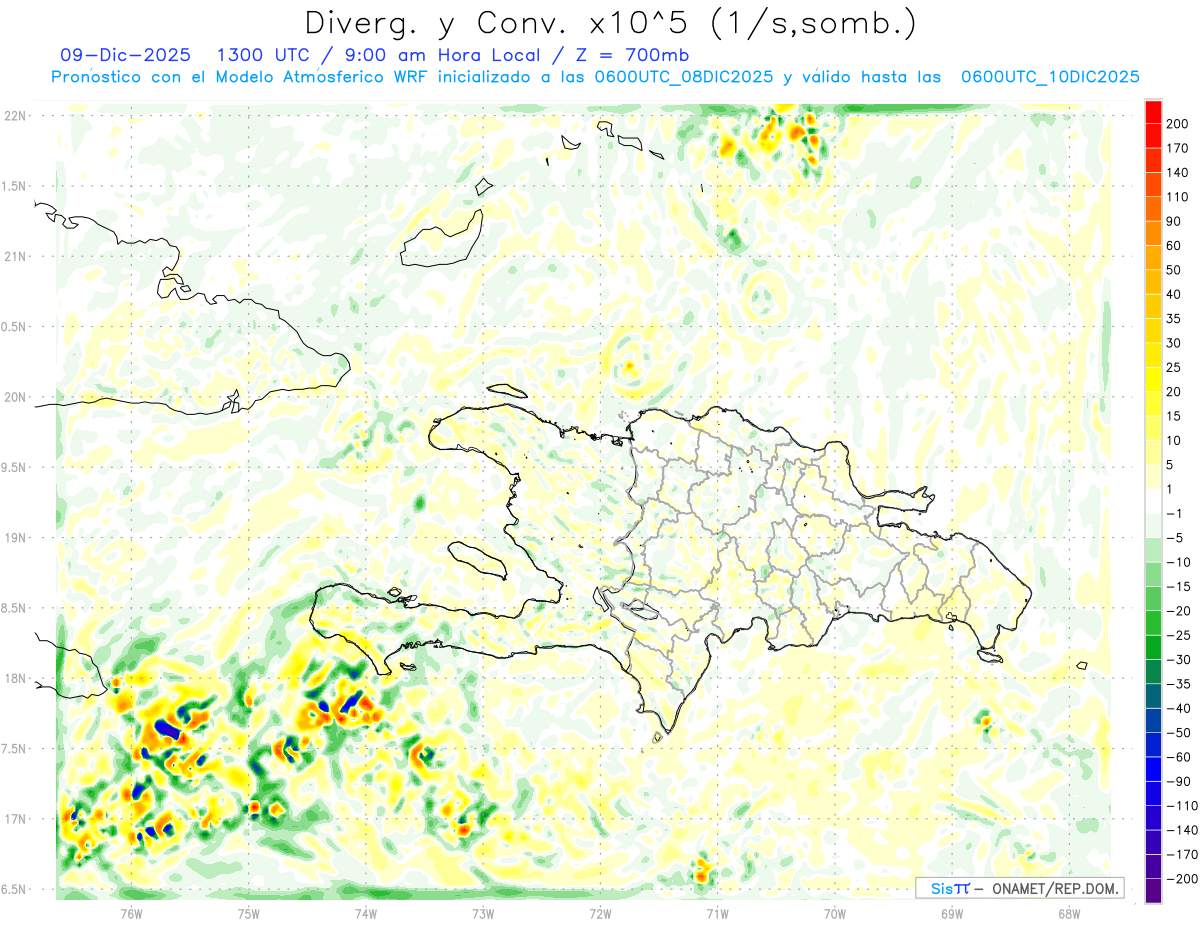Click the '71W' longitude label
Screen dimensions: 1200x927
pos(717,913)
